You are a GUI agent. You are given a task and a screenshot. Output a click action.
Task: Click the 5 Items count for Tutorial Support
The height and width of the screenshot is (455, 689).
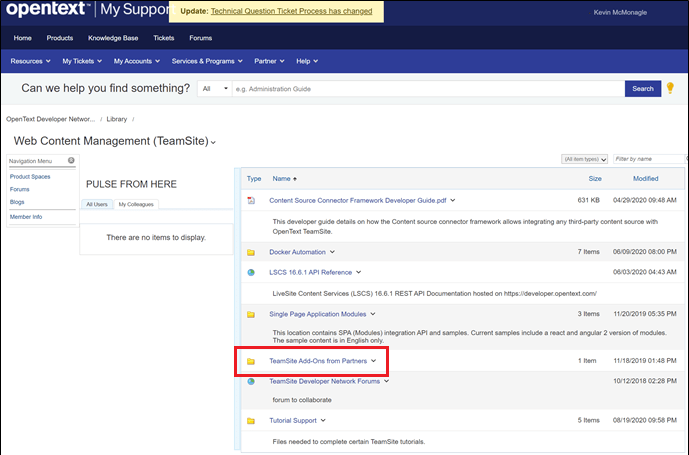[588, 421]
